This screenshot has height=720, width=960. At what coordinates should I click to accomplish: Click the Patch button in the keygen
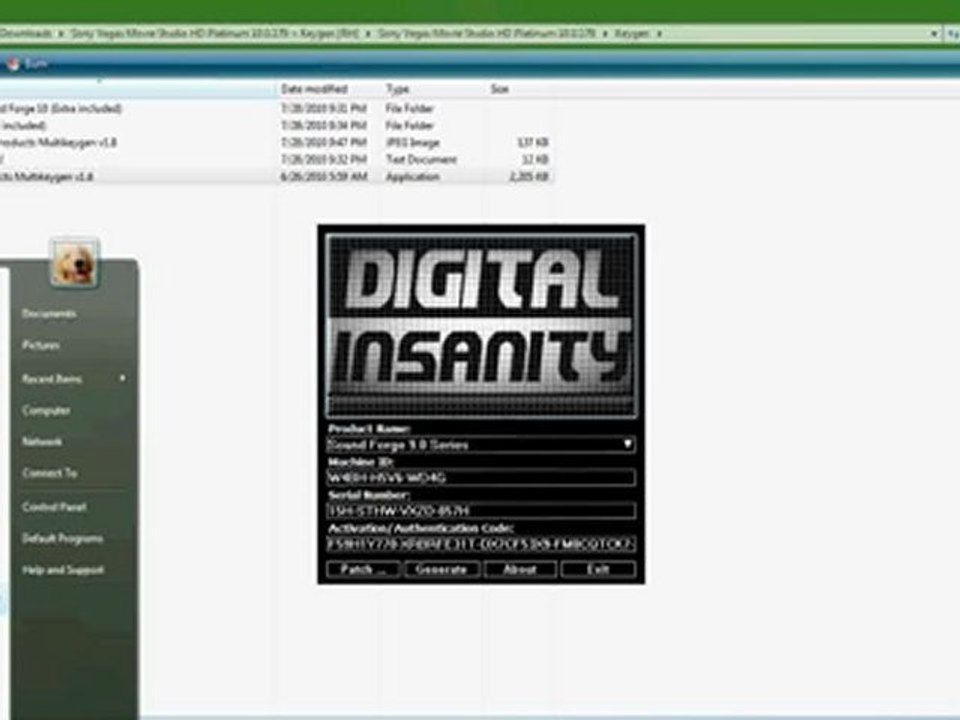(x=363, y=569)
